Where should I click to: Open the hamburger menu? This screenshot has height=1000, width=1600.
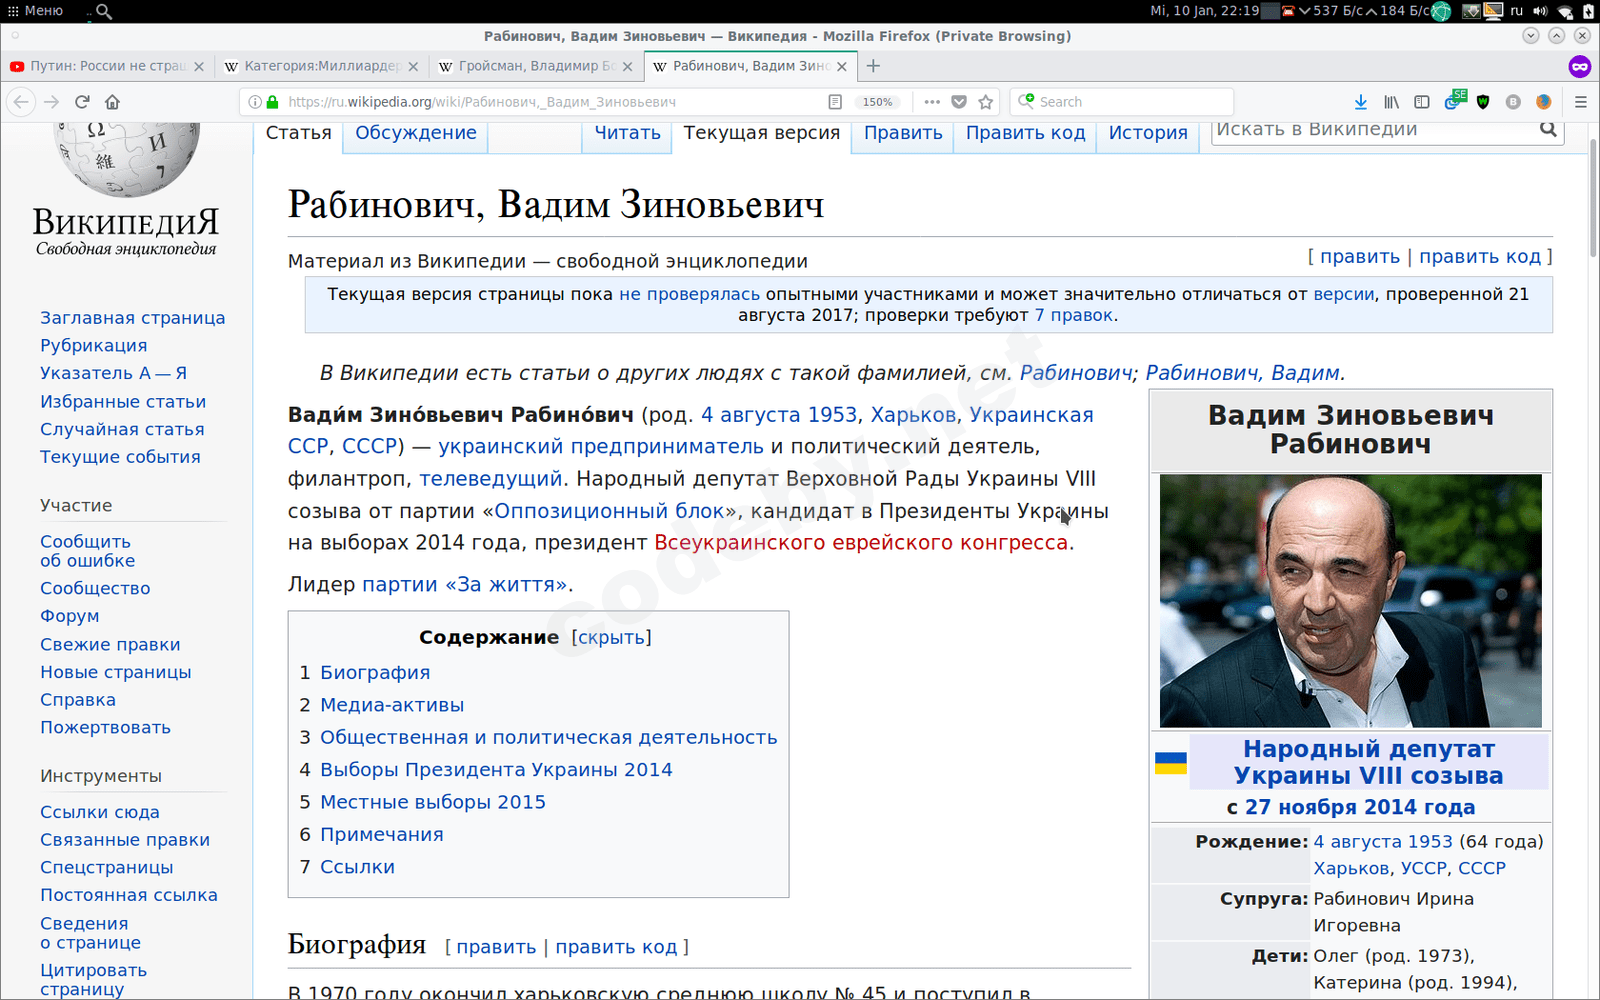1581,101
